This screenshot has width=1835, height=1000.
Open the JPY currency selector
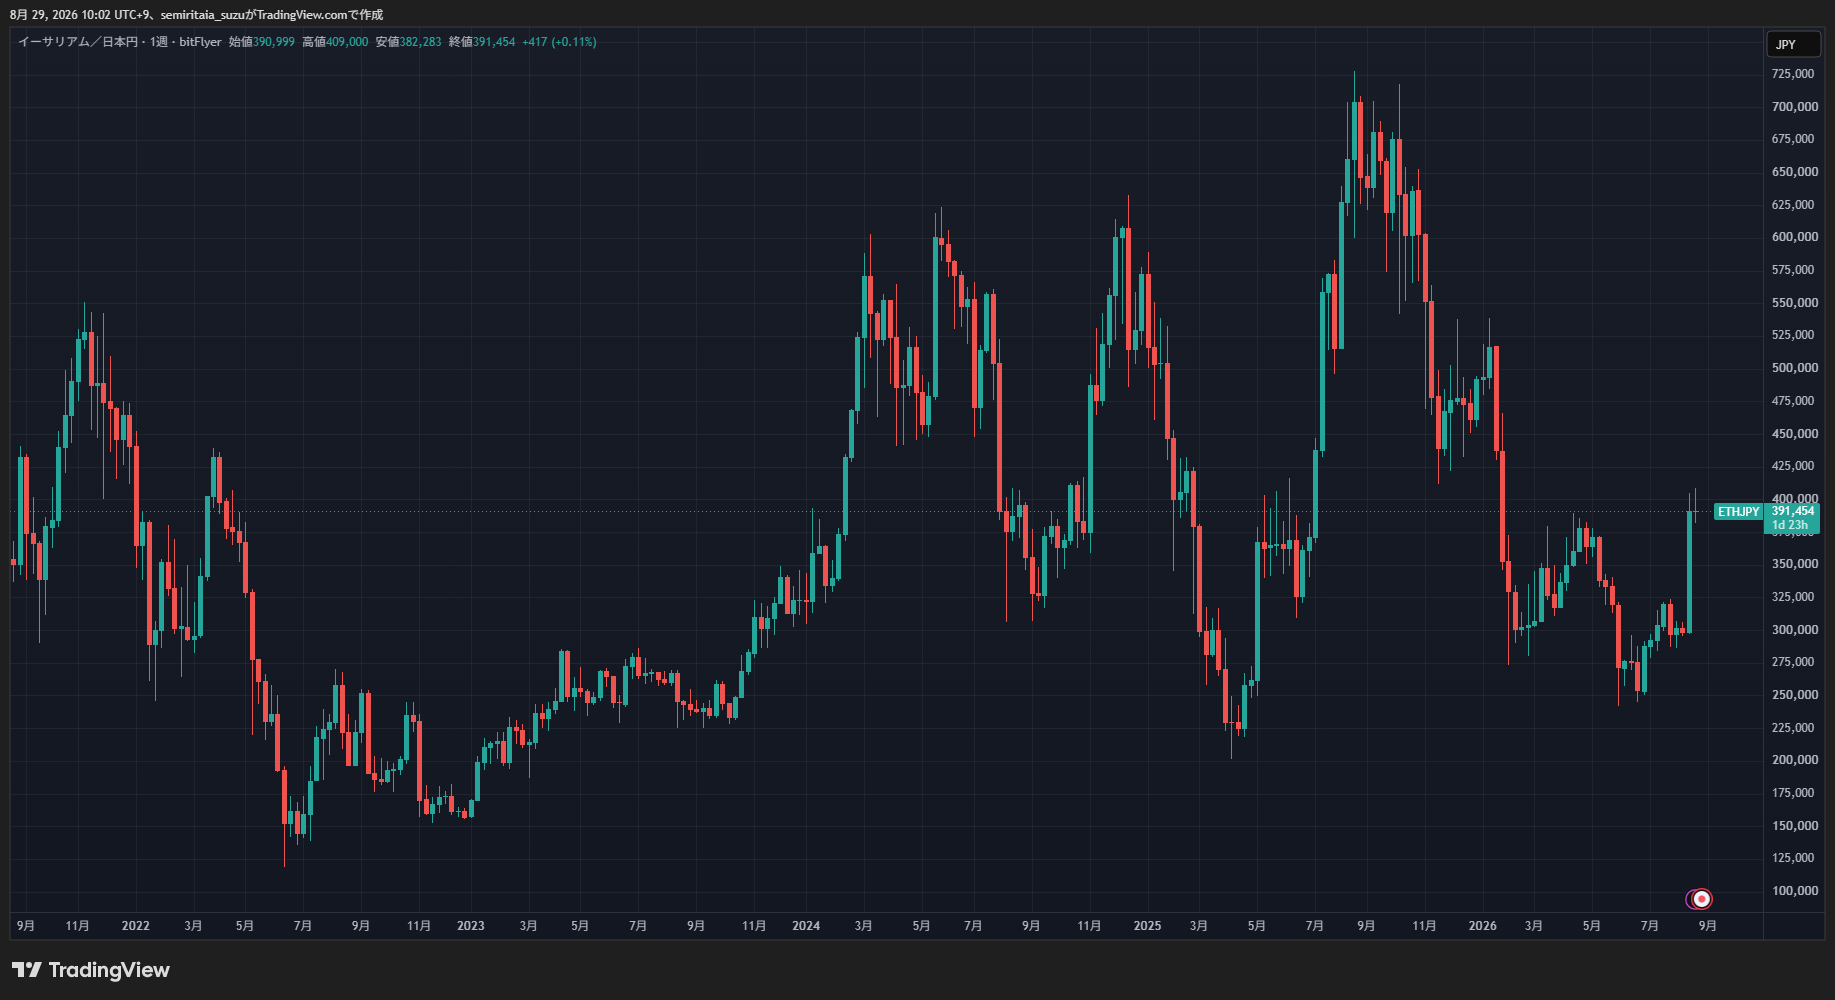[x=1793, y=44]
